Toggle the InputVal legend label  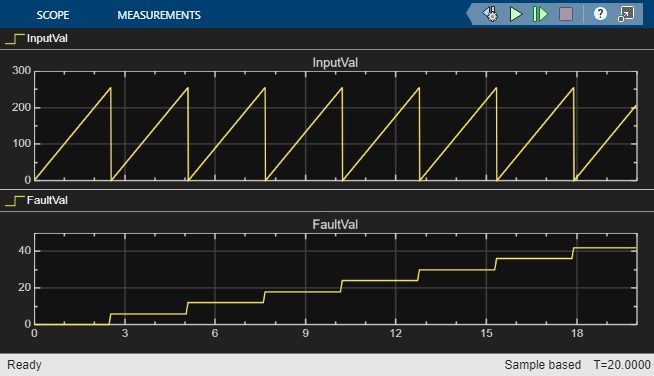(x=47, y=38)
